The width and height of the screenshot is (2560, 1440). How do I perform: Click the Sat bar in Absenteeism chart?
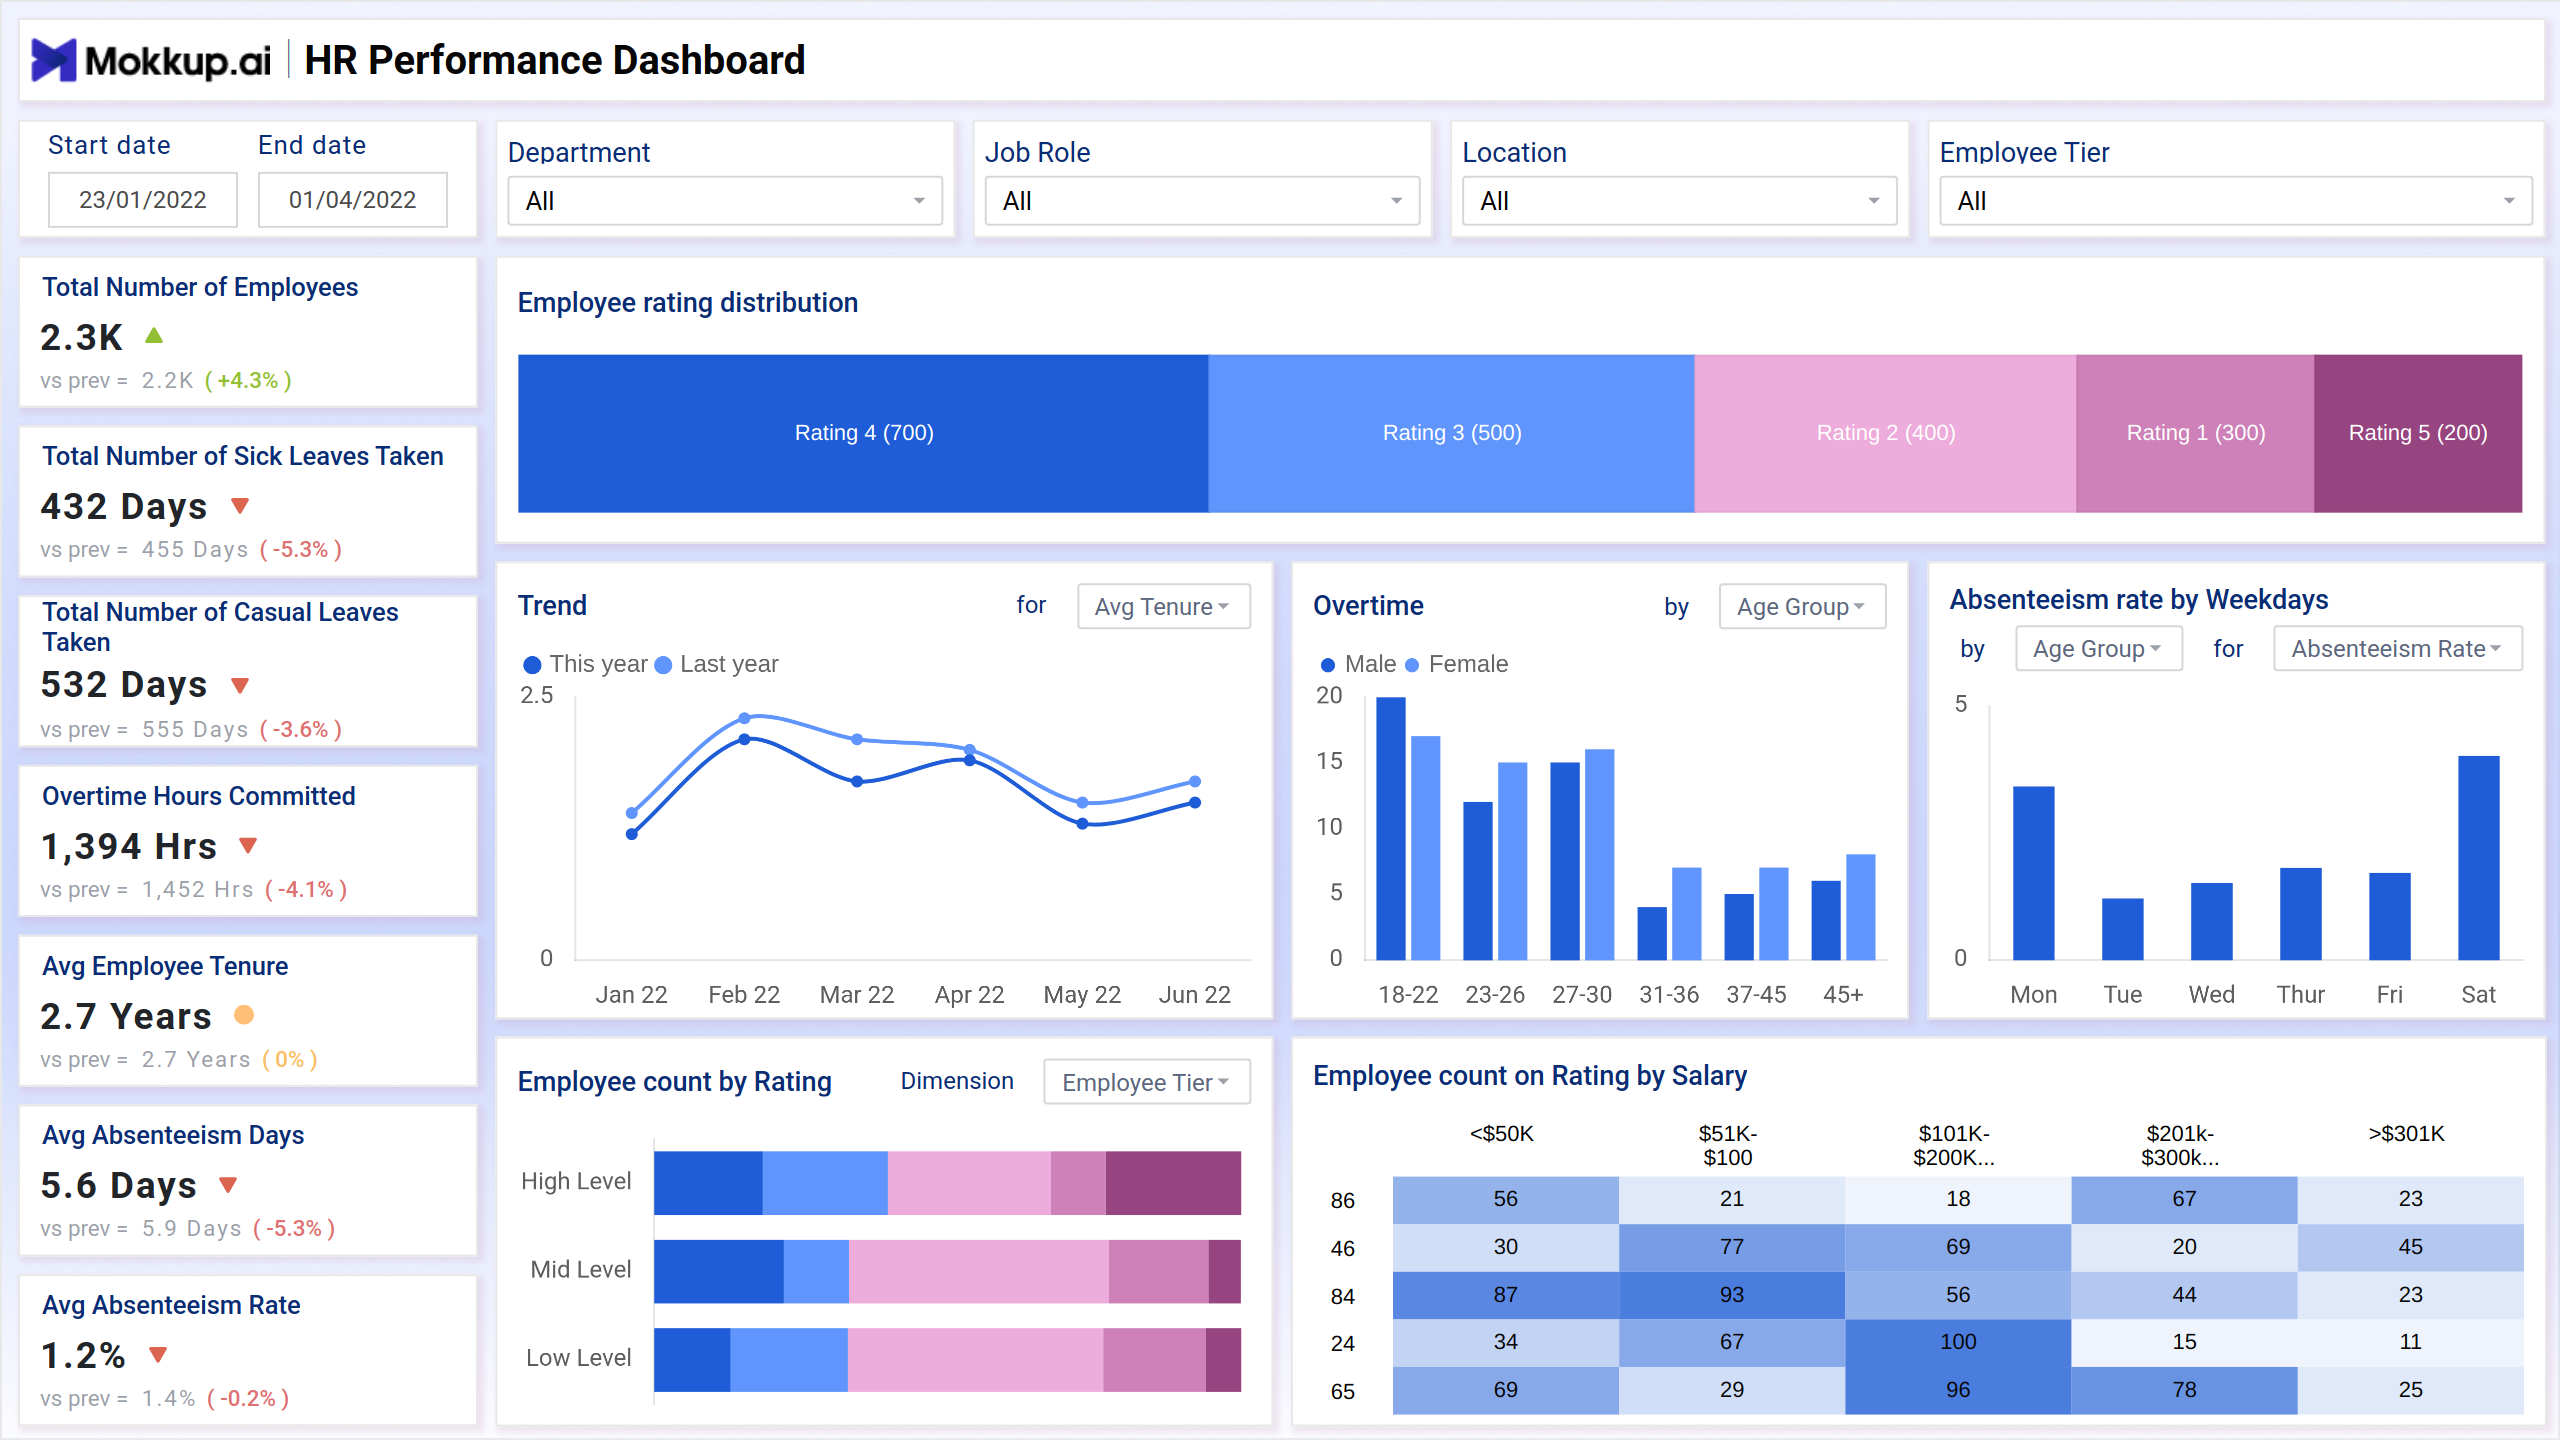[2478, 857]
